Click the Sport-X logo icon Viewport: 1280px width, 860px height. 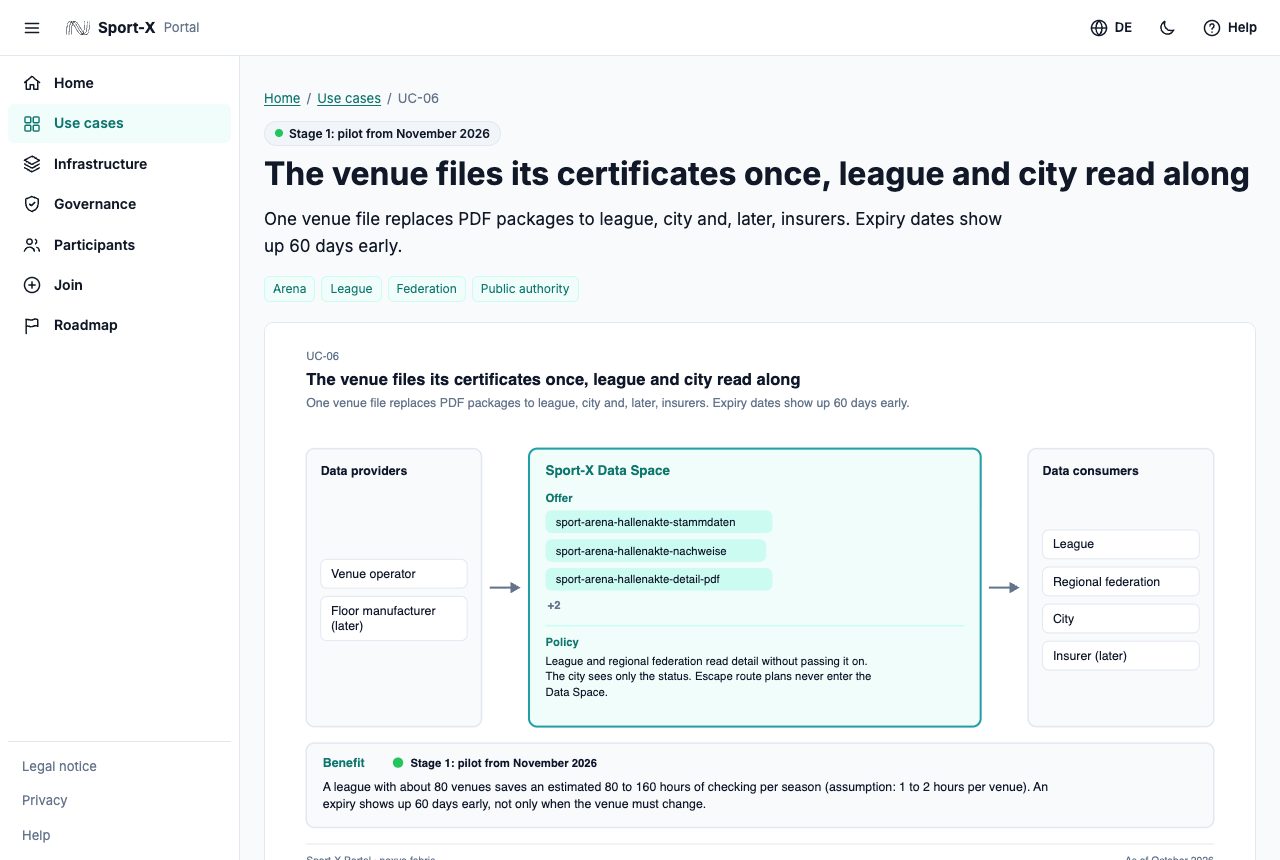(78, 28)
